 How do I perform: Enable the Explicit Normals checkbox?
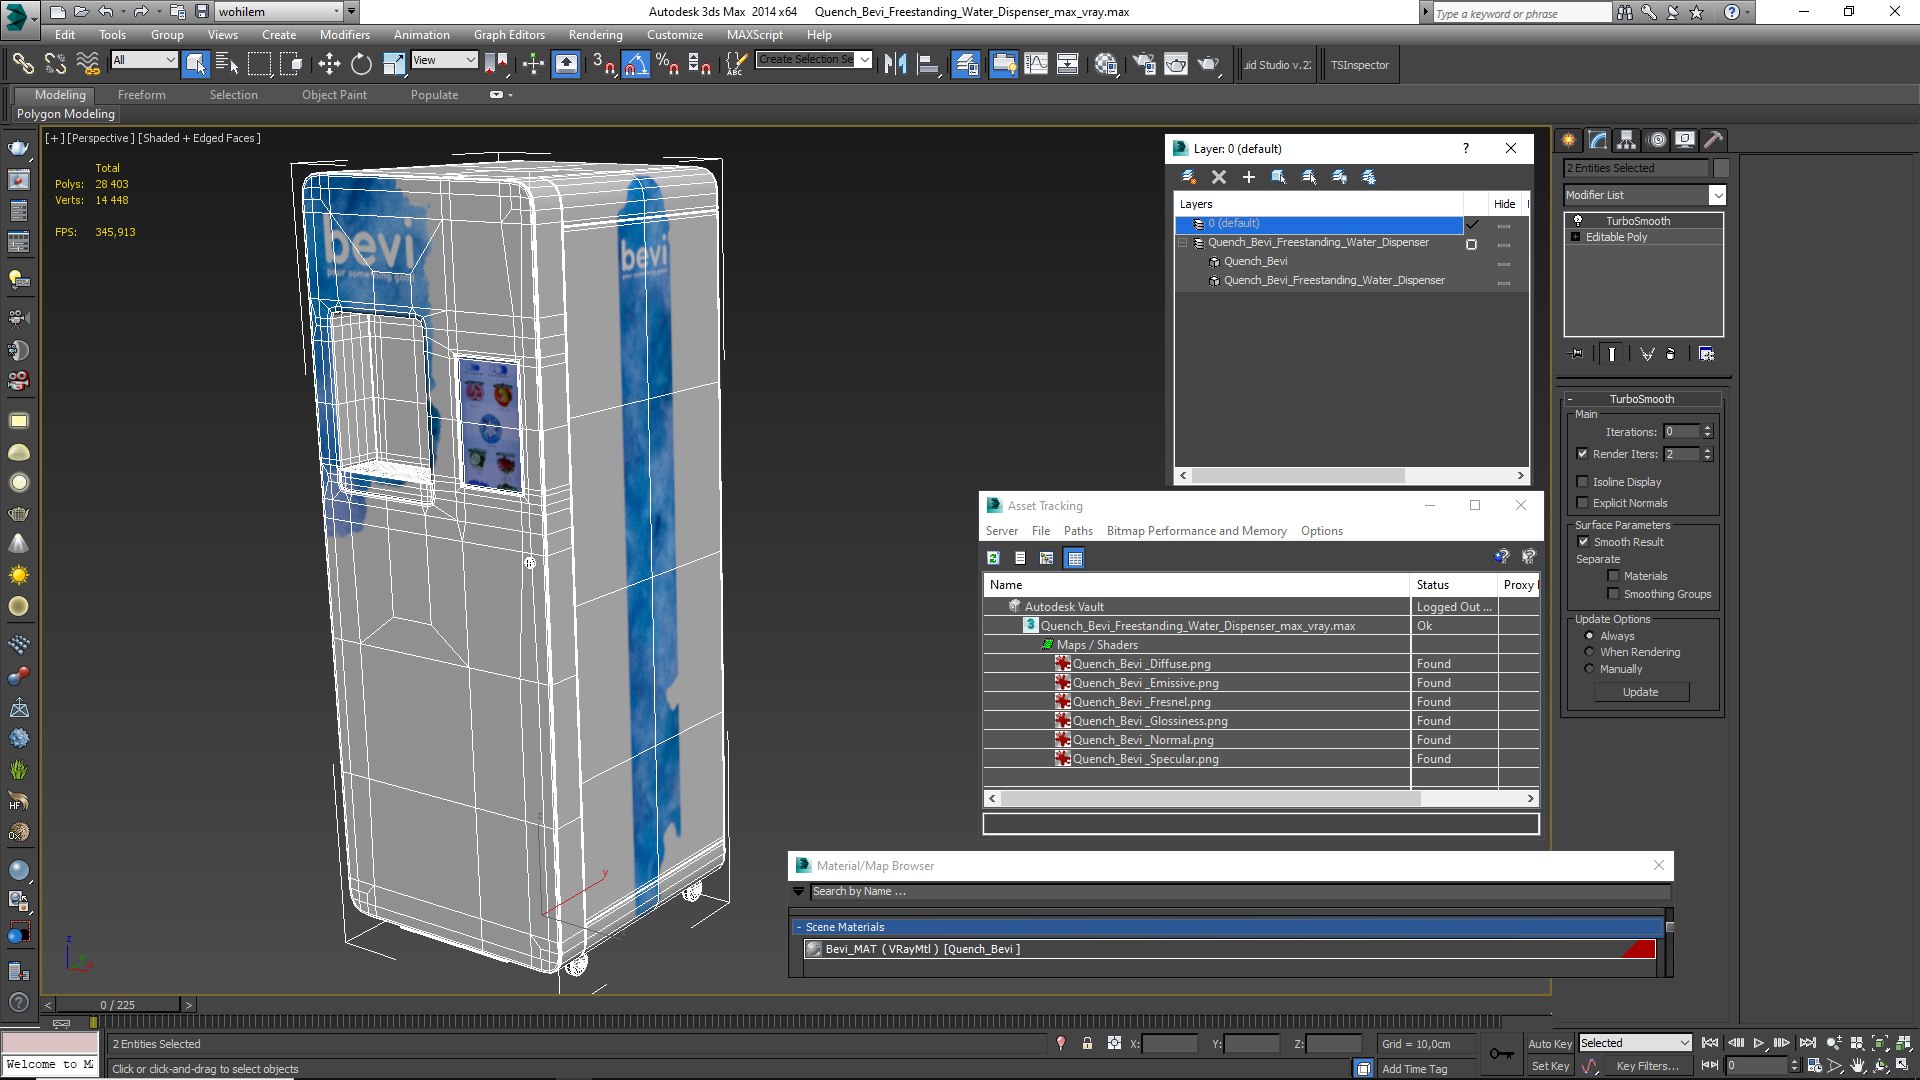point(1582,502)
